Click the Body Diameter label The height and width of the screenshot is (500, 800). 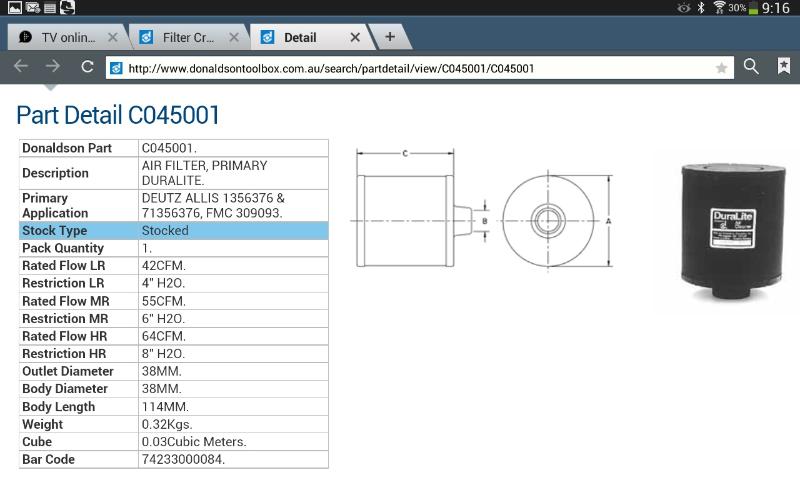tap(65, 389)
